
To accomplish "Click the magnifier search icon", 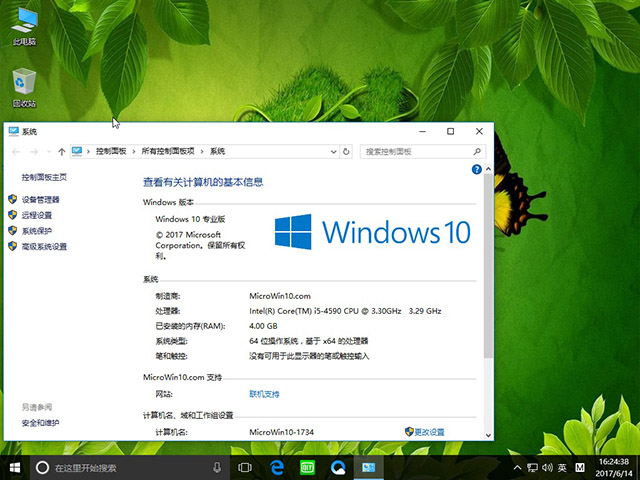I will click(477, 152).
